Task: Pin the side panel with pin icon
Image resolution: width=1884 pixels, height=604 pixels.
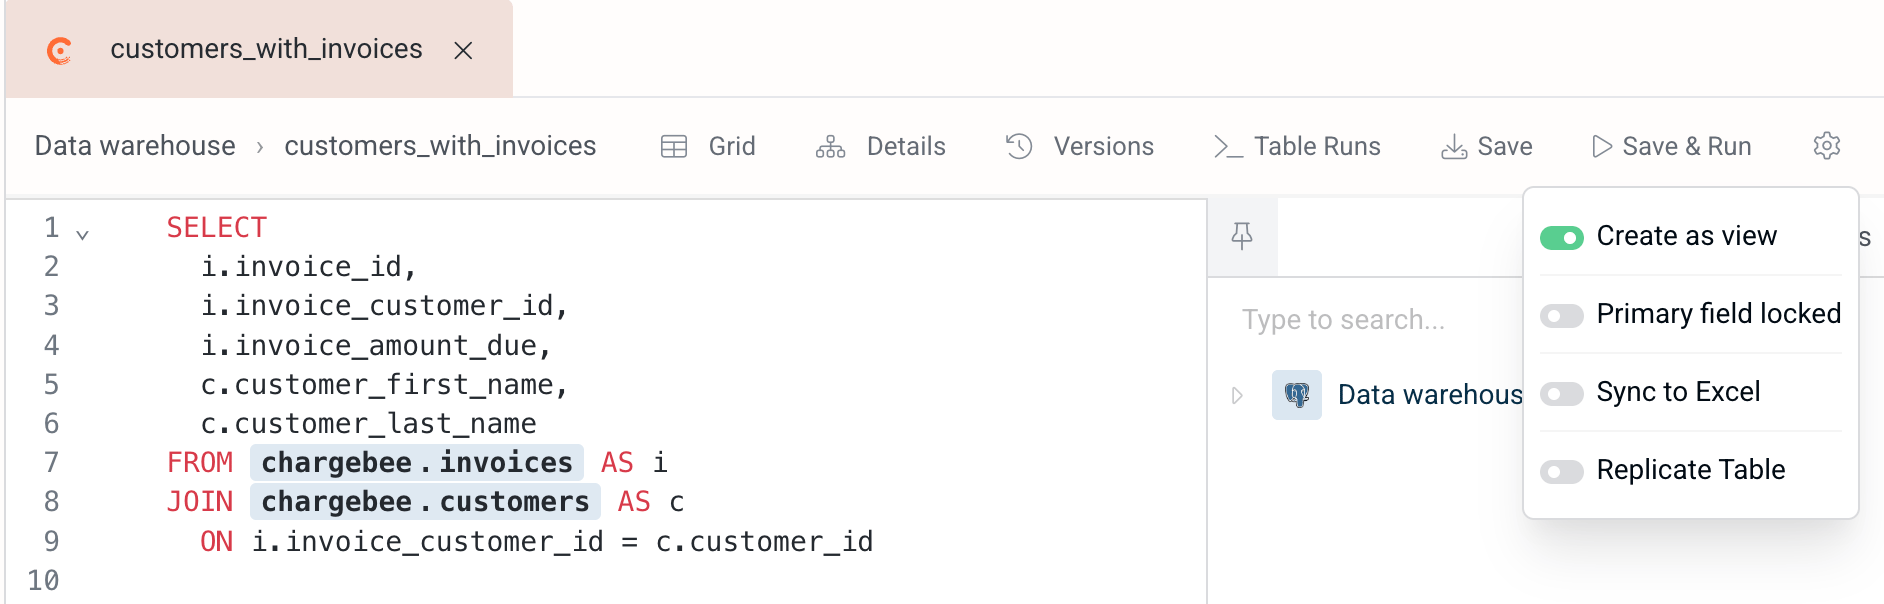Action: (x=1242, y=236)
